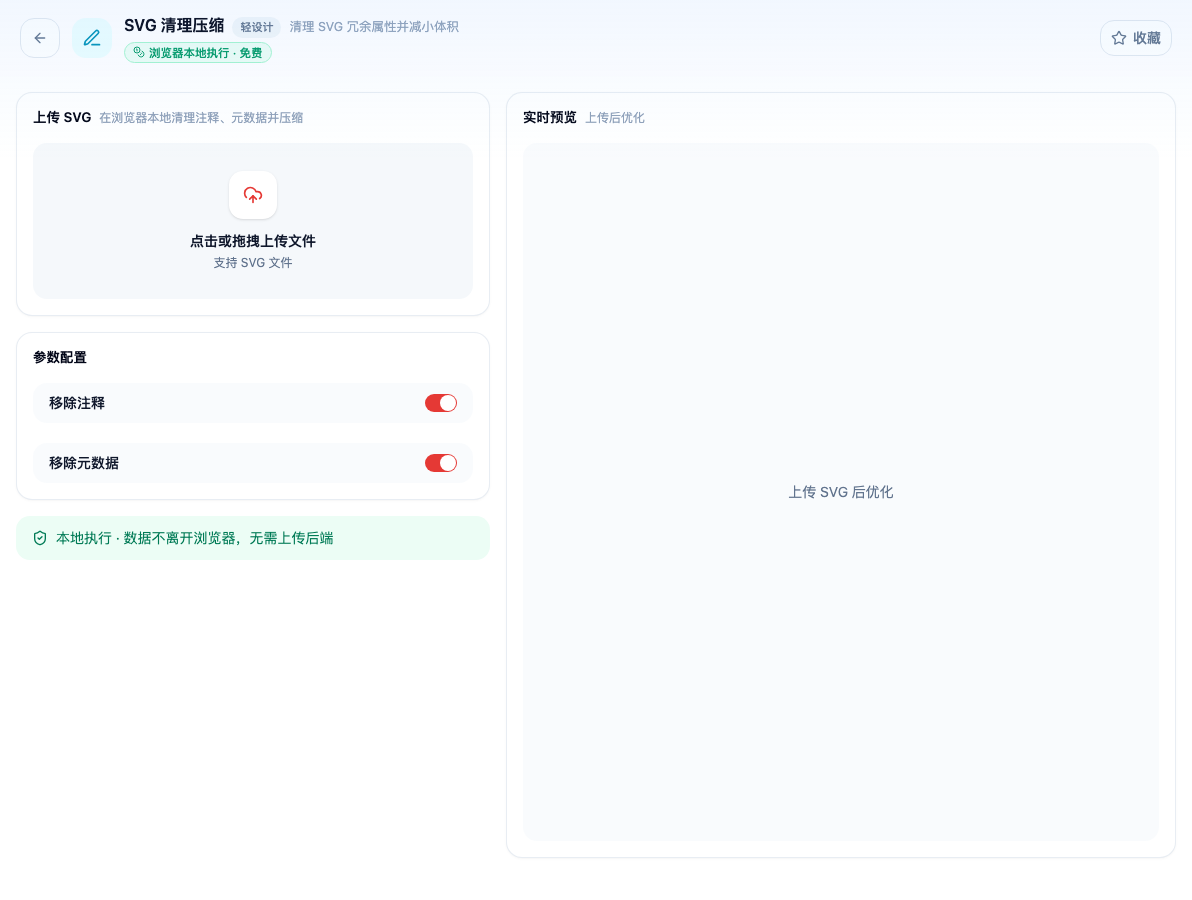Click 清理 SVG 冗余属性并减小体积 description

374,27
